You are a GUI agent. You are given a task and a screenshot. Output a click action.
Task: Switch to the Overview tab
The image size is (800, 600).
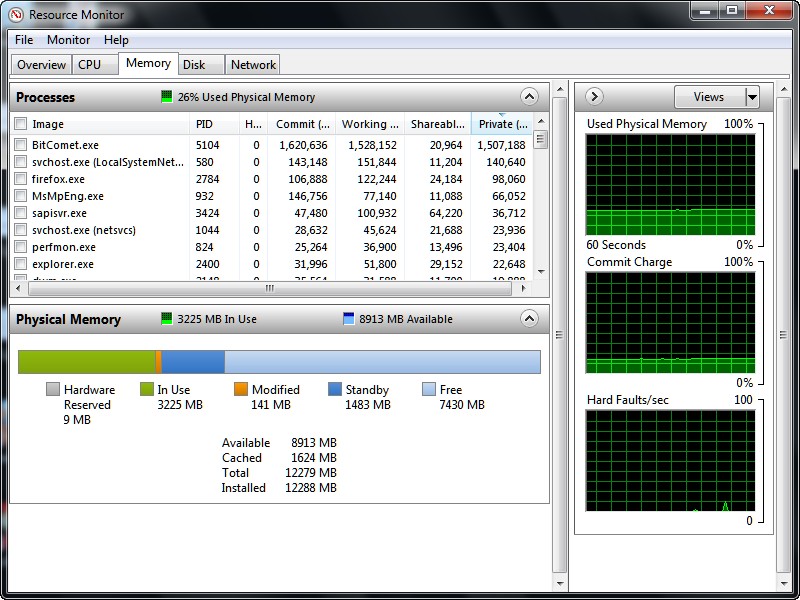click(x=41, y=65)
